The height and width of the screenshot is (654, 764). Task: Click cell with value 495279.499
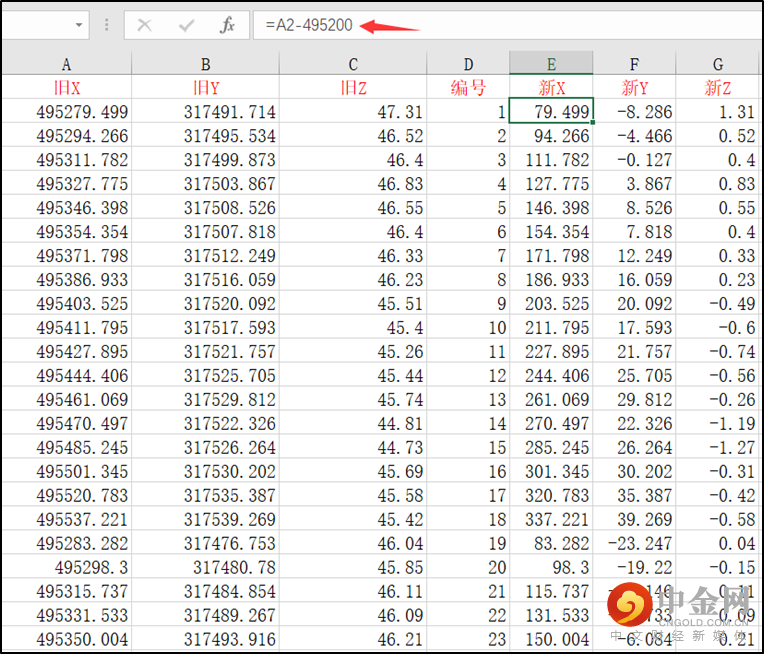click(66, 112)
